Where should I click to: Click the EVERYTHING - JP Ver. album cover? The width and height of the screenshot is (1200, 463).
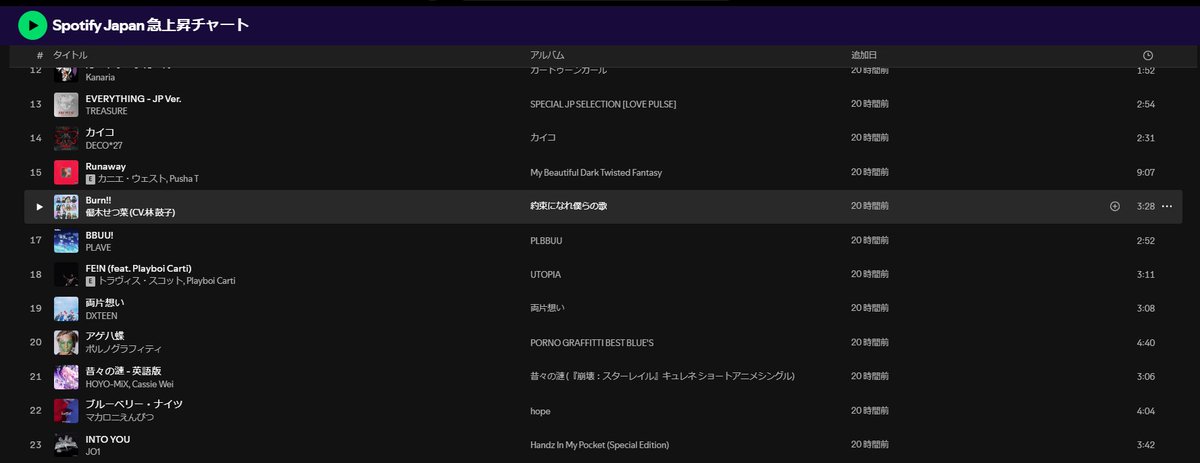(66, 105)
